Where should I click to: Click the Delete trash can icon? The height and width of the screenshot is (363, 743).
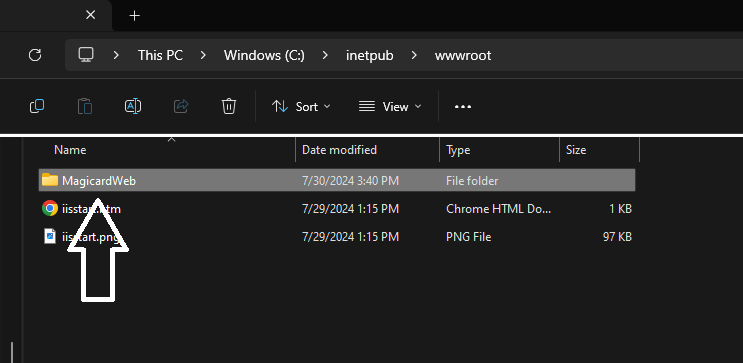[229, 106]
